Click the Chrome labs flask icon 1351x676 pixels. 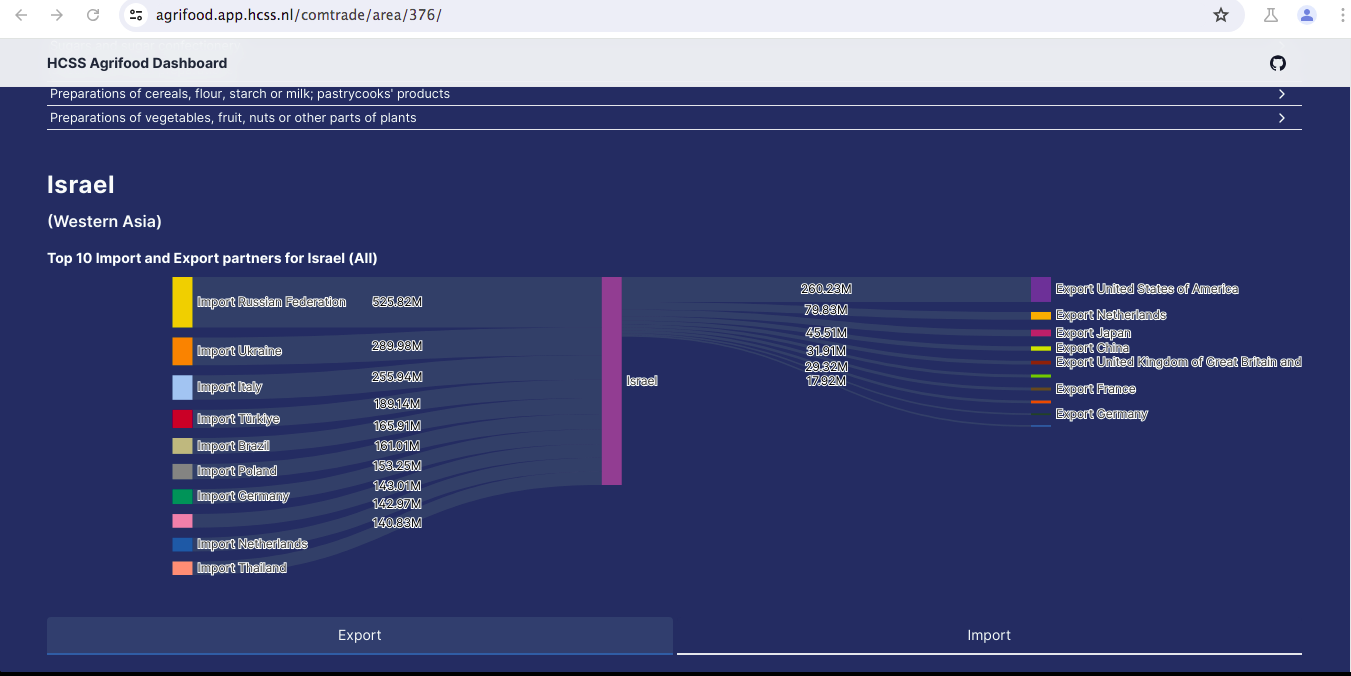(1270, 15)
